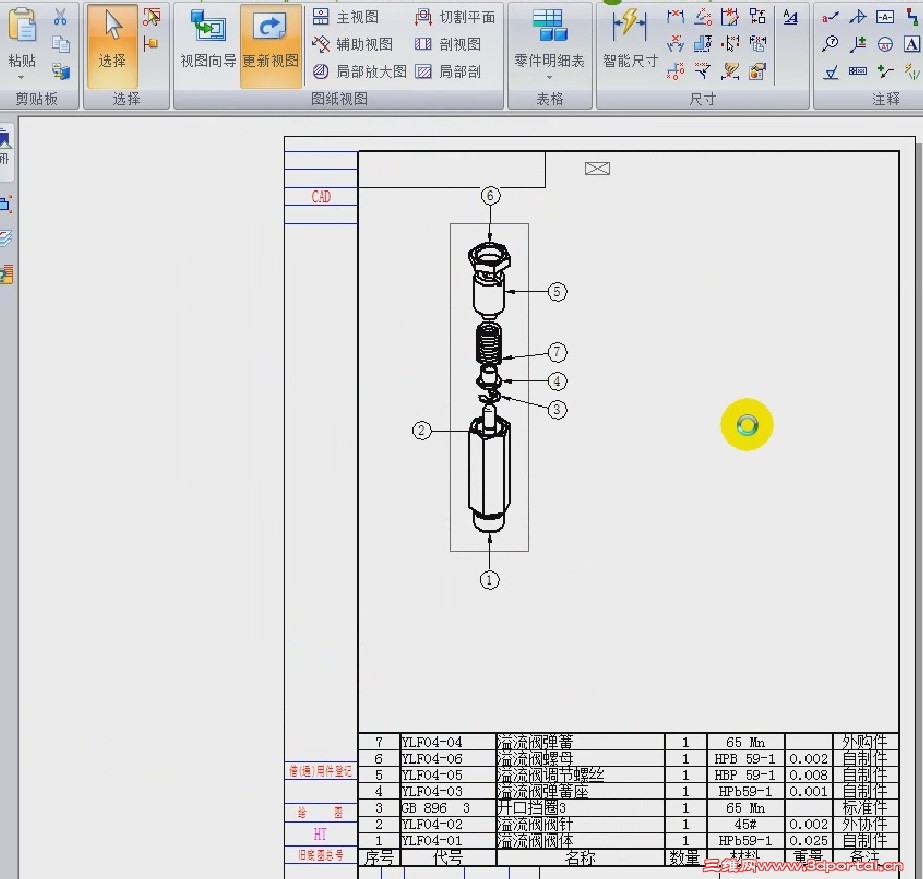Click the Copy documents icon
Image resolution: width=923 pixels, height=879 pixels.
pos(61,44)
